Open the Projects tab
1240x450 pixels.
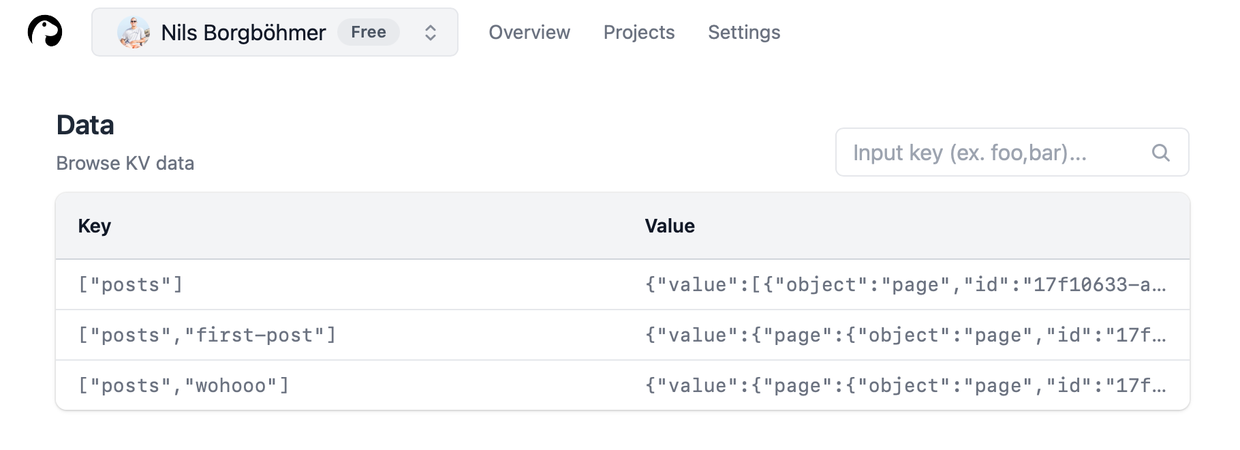point(639,32)
